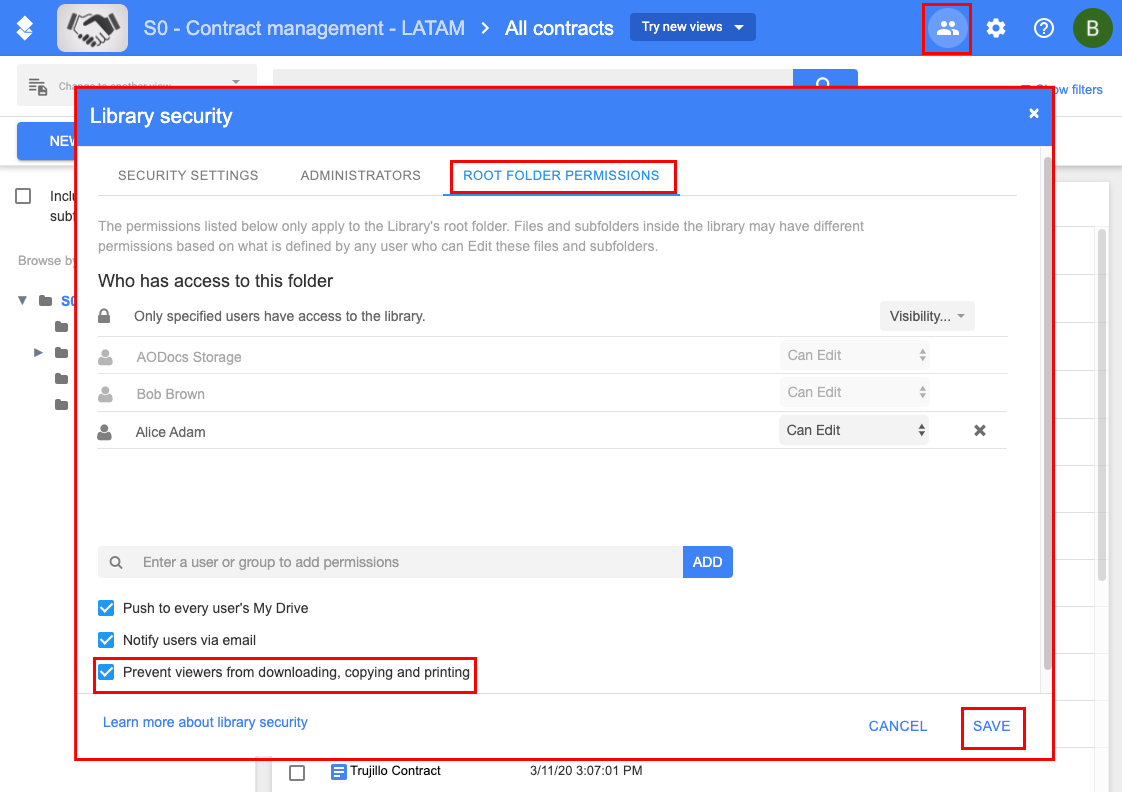This screenshot has height=792, width=1122.
Task: Toggle Push to every user's My Drive
Action: click(x=106, y=608)
